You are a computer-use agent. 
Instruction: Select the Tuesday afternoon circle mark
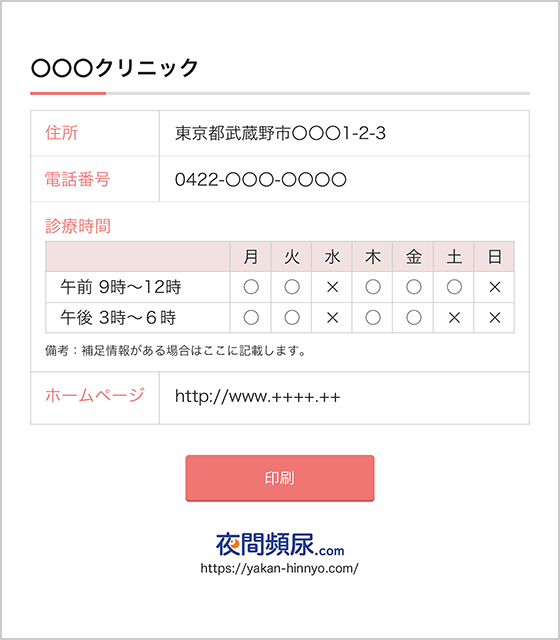pos(292,318)
